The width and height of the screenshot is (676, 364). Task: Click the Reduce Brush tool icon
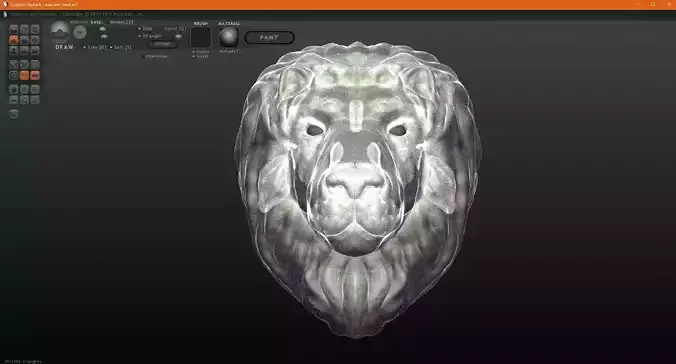pyautogui.click(x=13, y=65)
